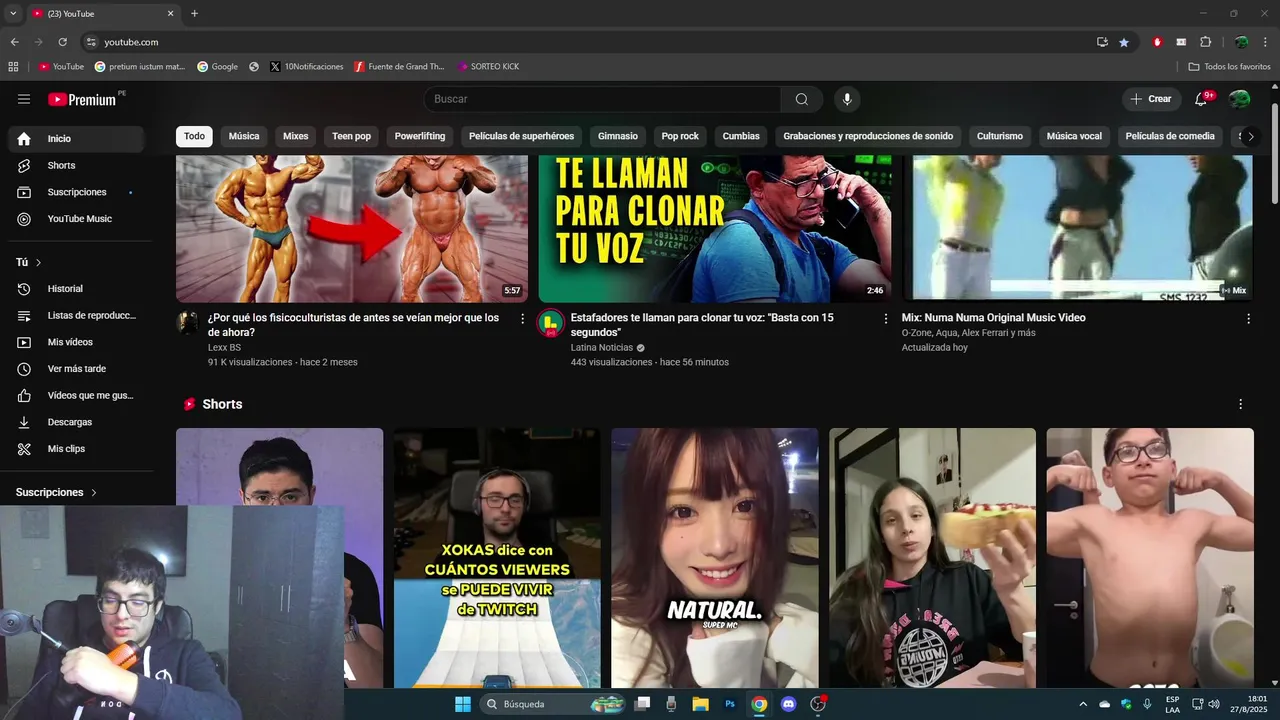Screen dimensions: 1280x720
Task: Select the Mixes filter chip
Action: [296, 136]
